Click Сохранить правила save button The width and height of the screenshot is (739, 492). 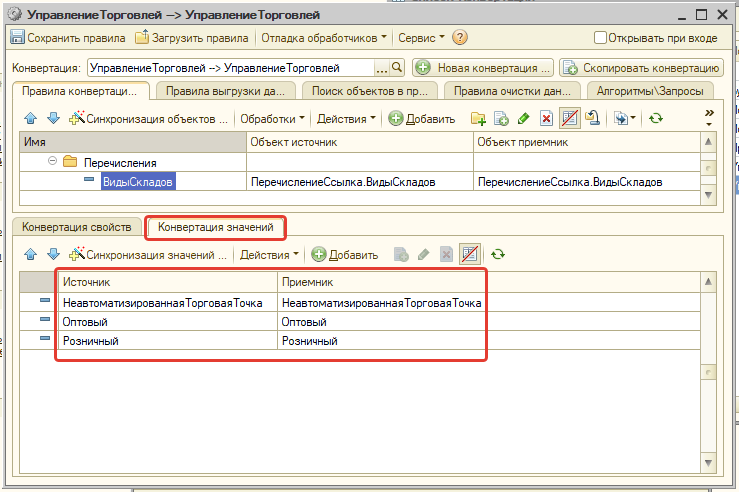click(x=68, y=38)
